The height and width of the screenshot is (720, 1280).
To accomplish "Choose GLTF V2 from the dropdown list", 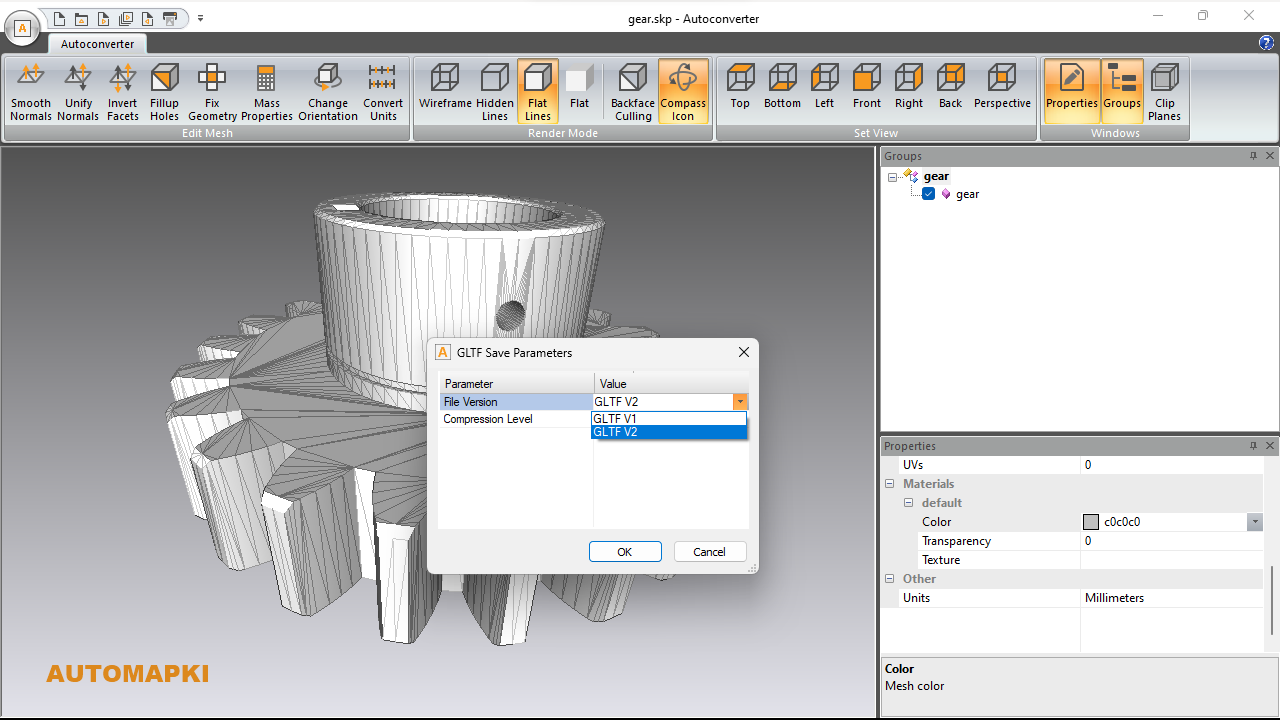I will 669,432.
